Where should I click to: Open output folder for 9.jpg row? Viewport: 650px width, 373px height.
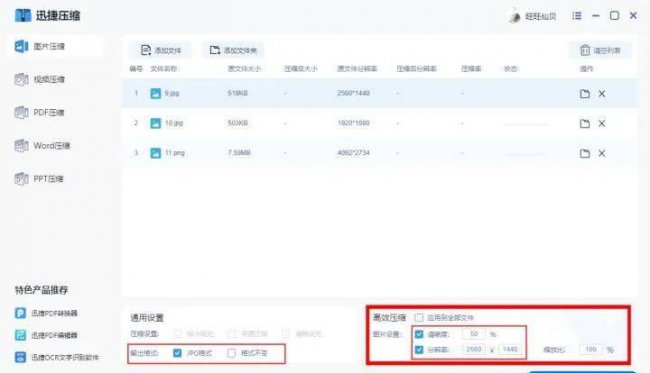click(x=585, y=94)
